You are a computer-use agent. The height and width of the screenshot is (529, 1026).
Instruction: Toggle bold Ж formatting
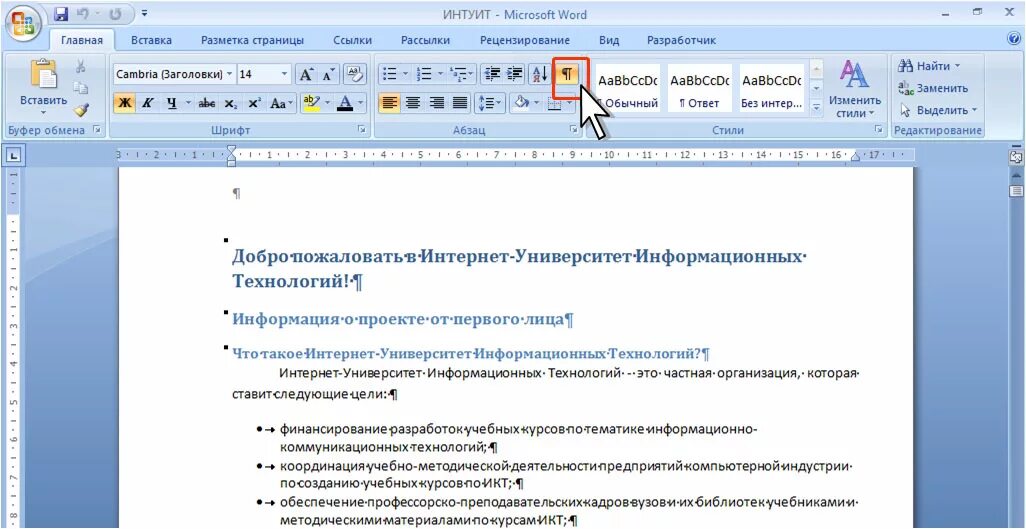coord(124,103)
